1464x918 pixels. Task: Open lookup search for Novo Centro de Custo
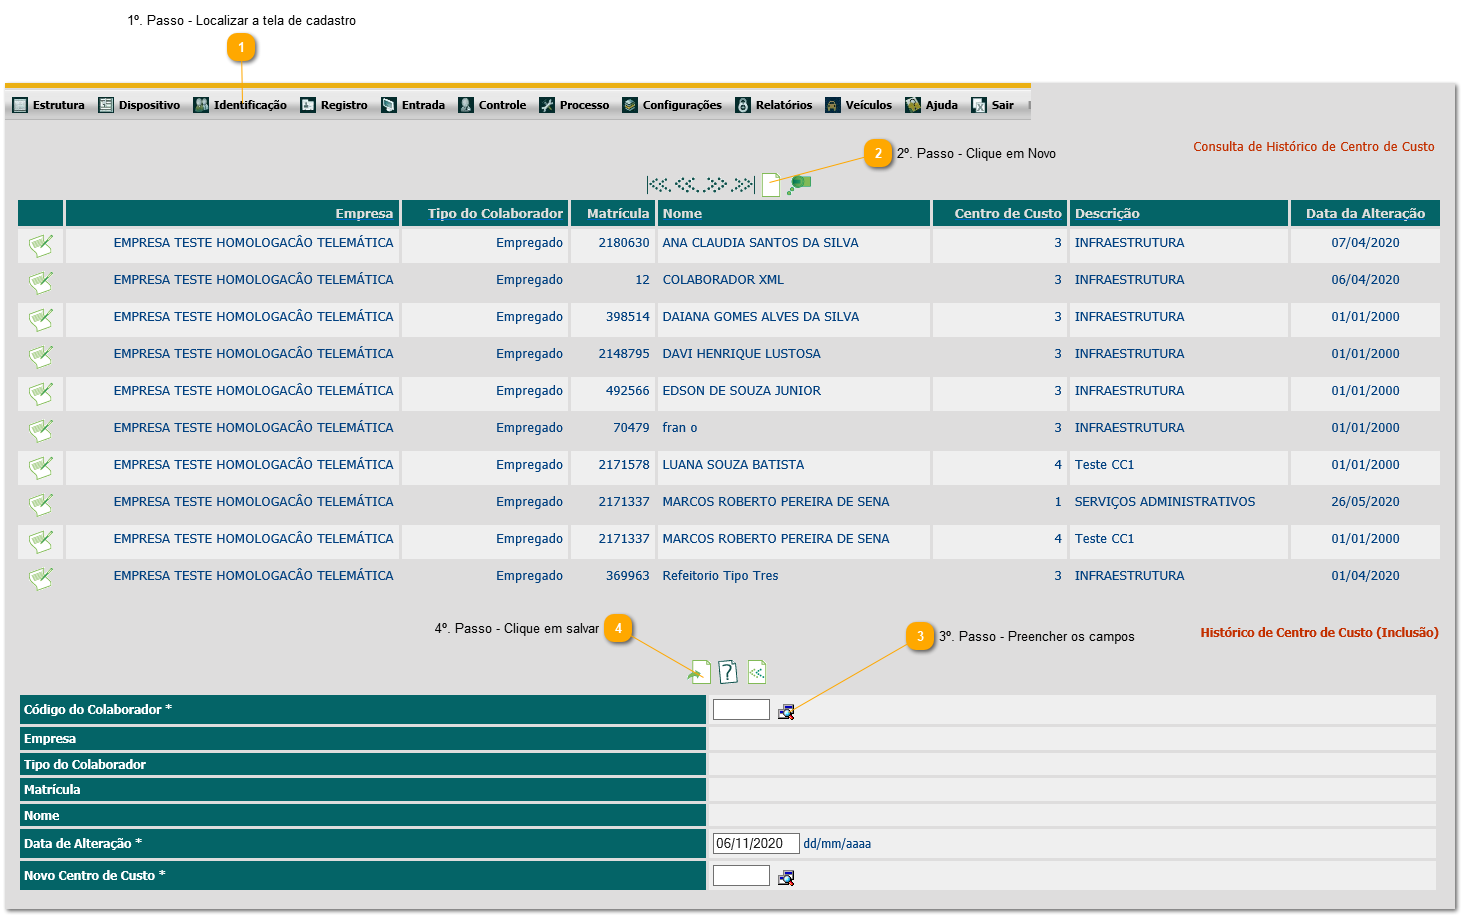point(786,877)
